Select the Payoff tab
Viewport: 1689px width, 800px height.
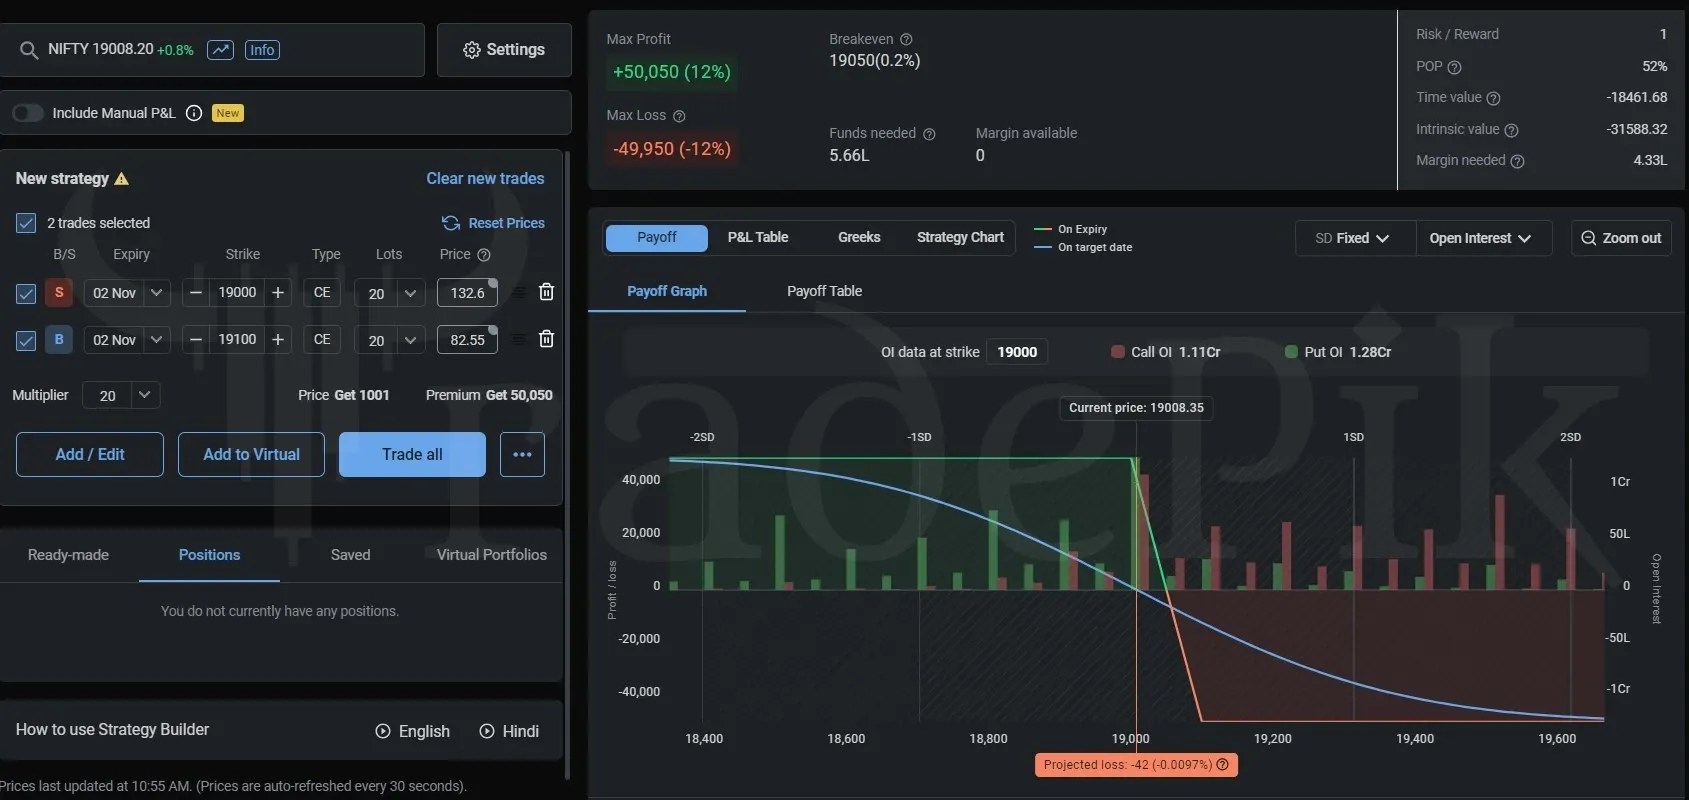pos(656,238)
